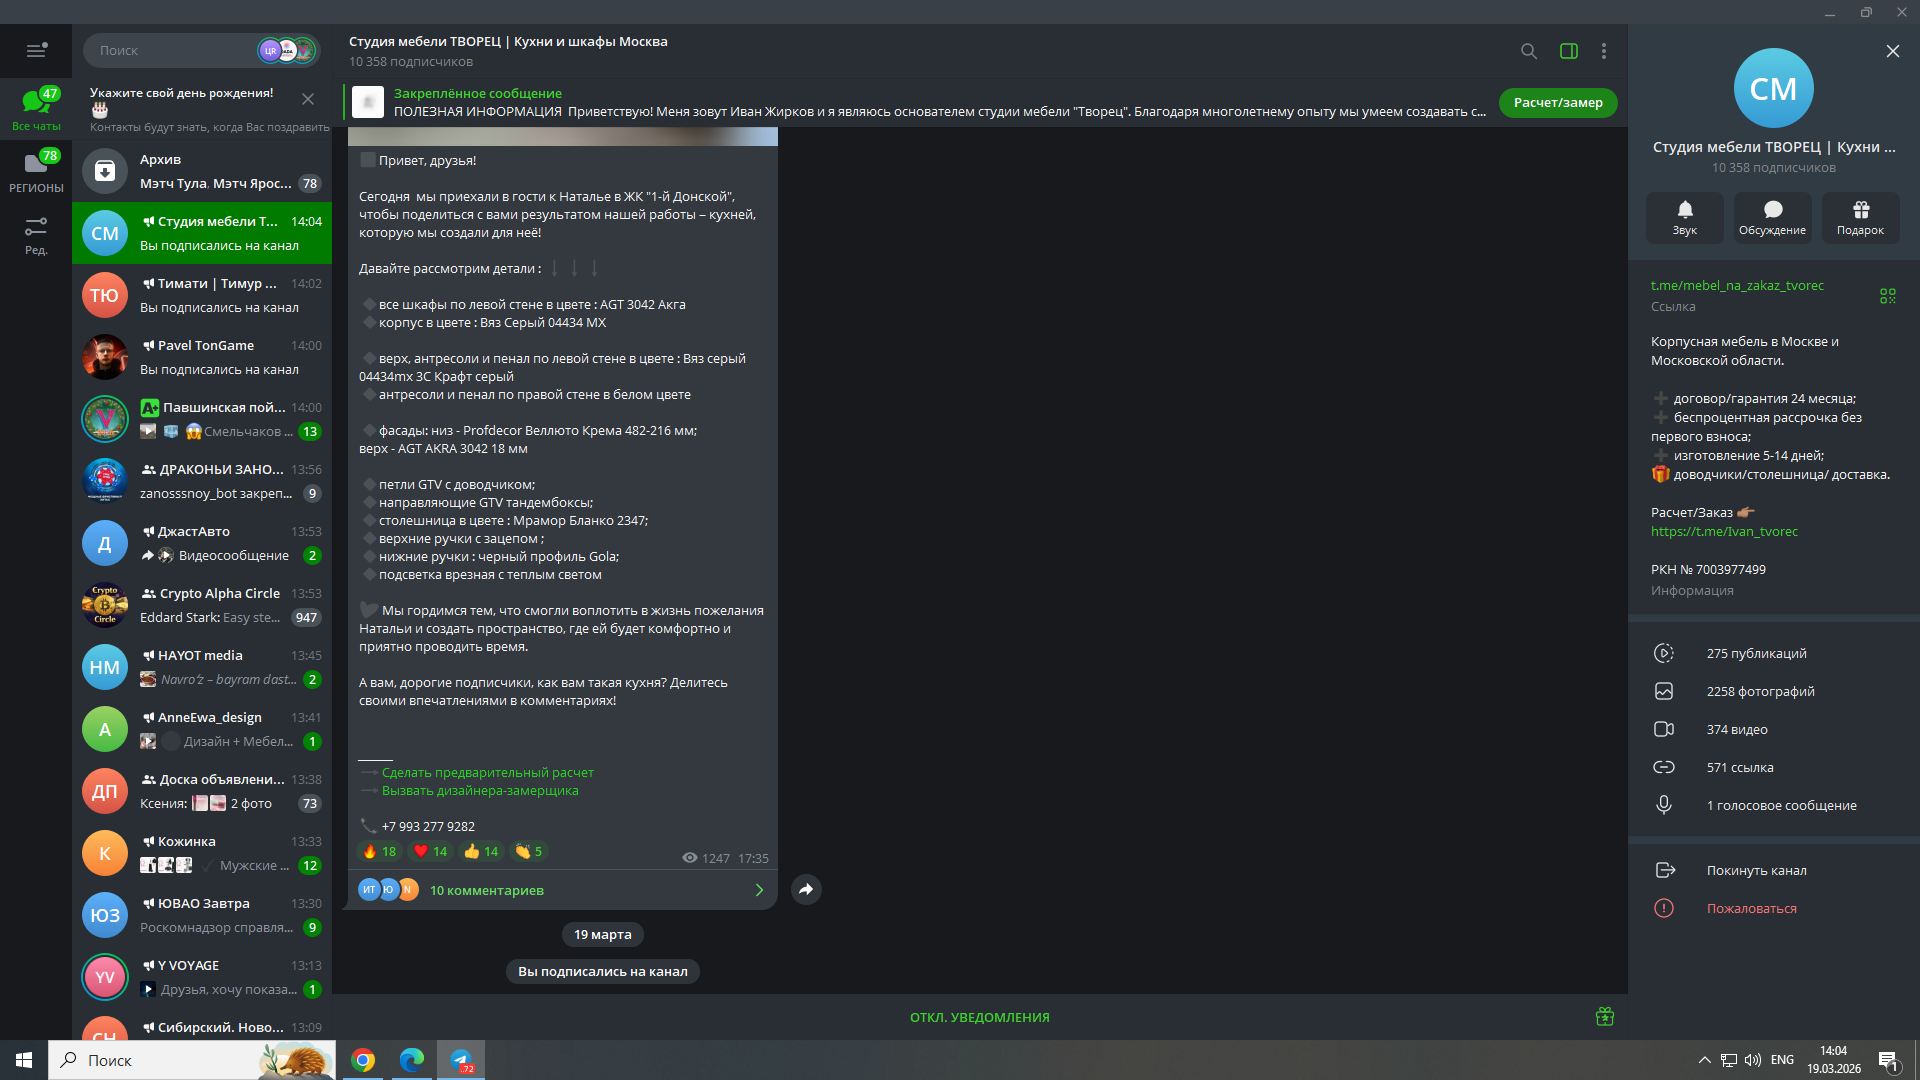Switch to the РЕГИОНЫ folder tab
Screen dimensions: 1920x1080
pyautogui.click(x=36, y=171)
